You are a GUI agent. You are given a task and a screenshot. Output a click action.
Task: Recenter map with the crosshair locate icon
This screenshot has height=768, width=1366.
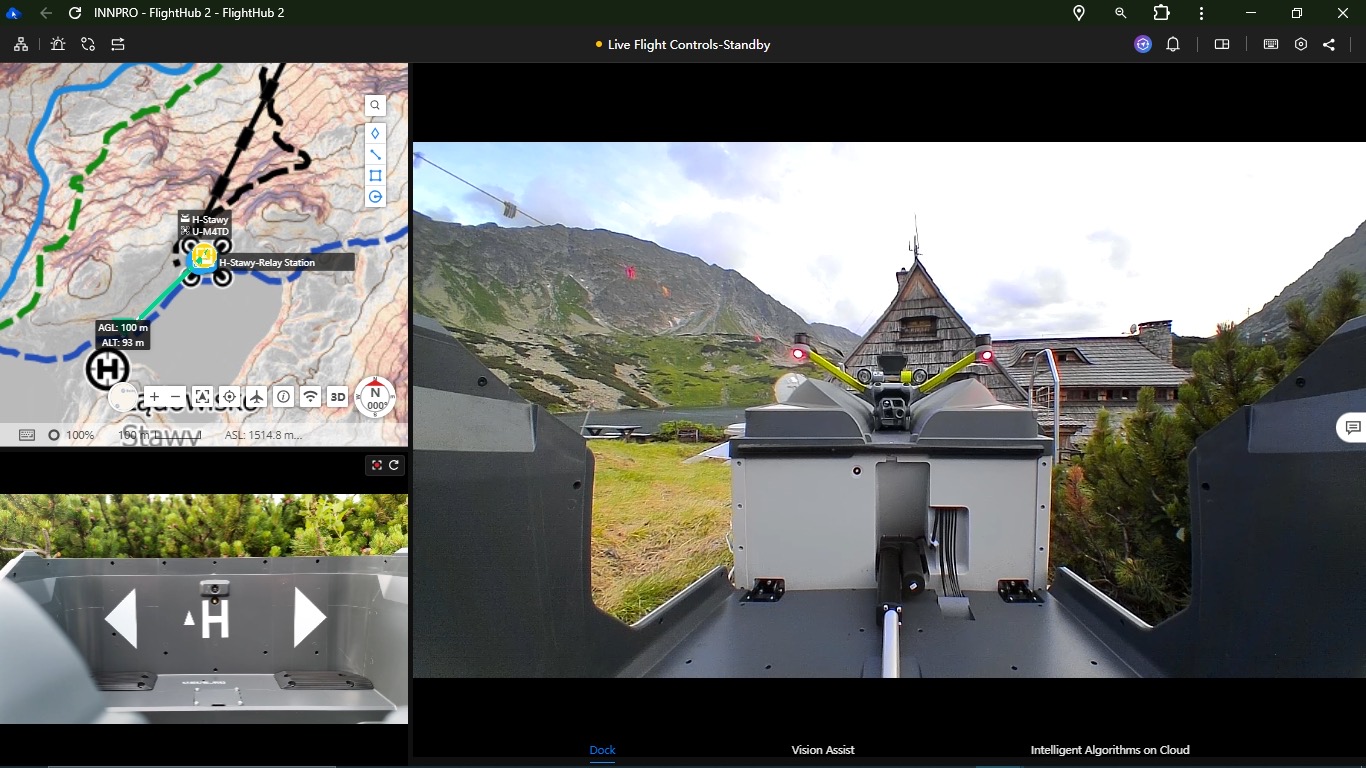[229, 397]
